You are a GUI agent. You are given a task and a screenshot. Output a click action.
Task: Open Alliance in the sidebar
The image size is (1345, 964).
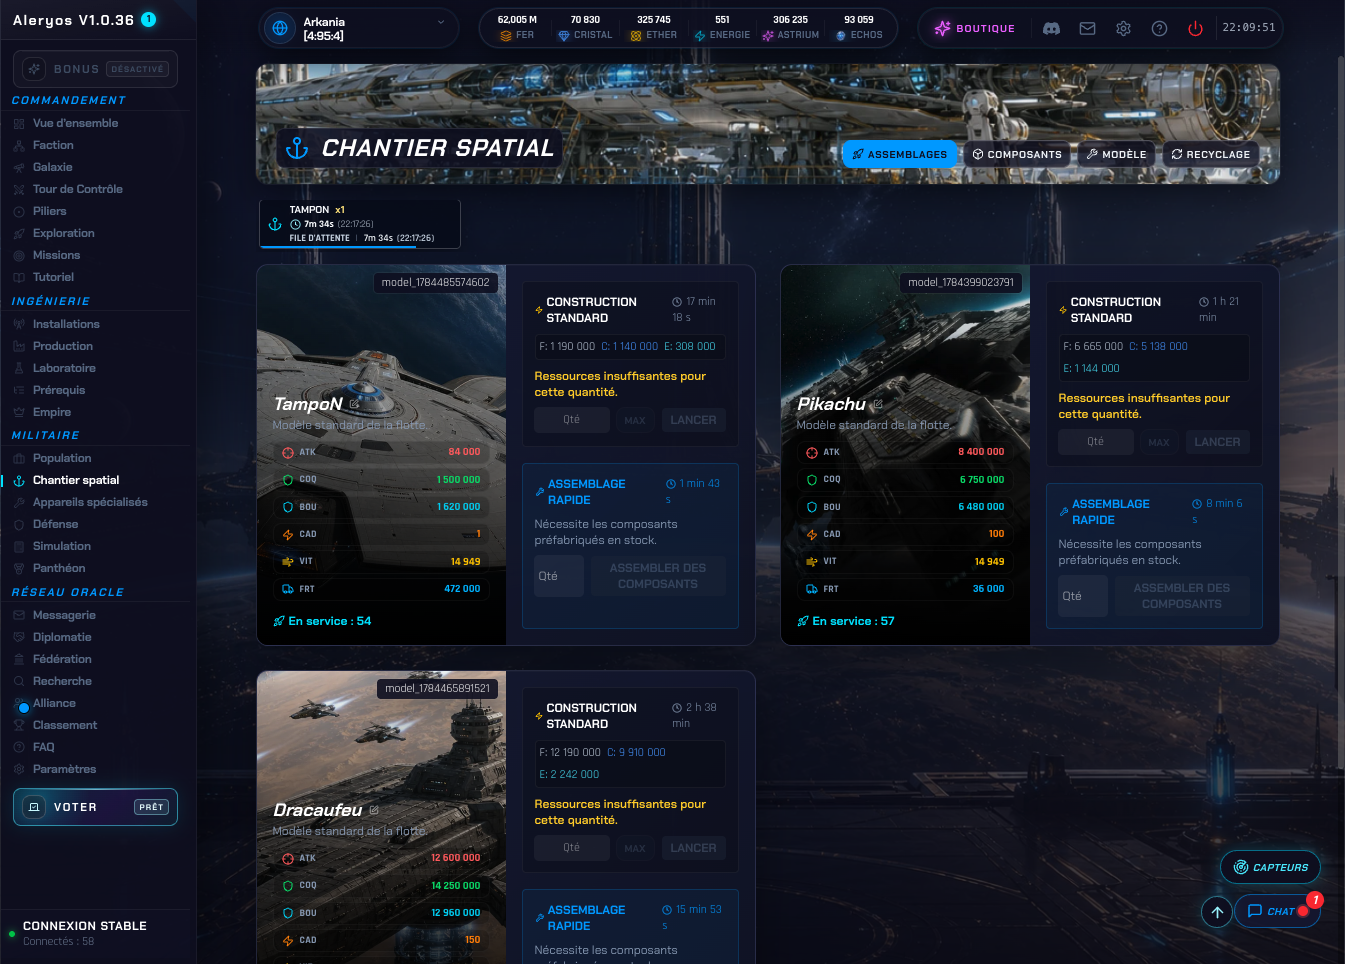pyautogui.click(x=54, y=704)
